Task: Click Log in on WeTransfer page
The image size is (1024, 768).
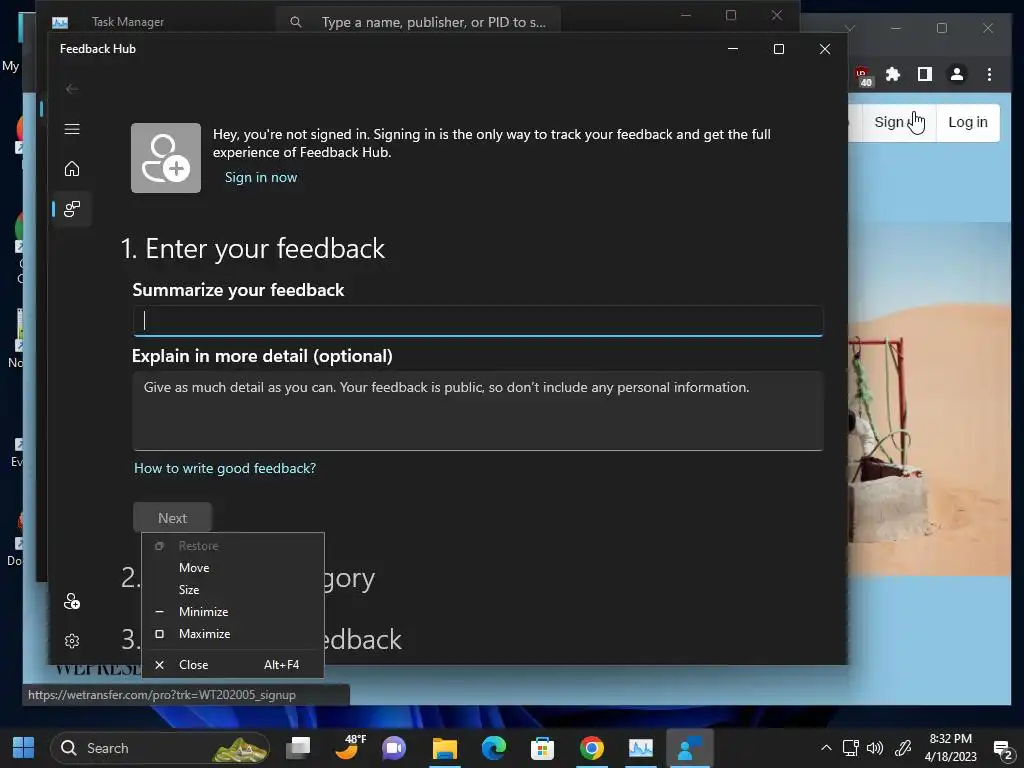Action: (968, 122)
